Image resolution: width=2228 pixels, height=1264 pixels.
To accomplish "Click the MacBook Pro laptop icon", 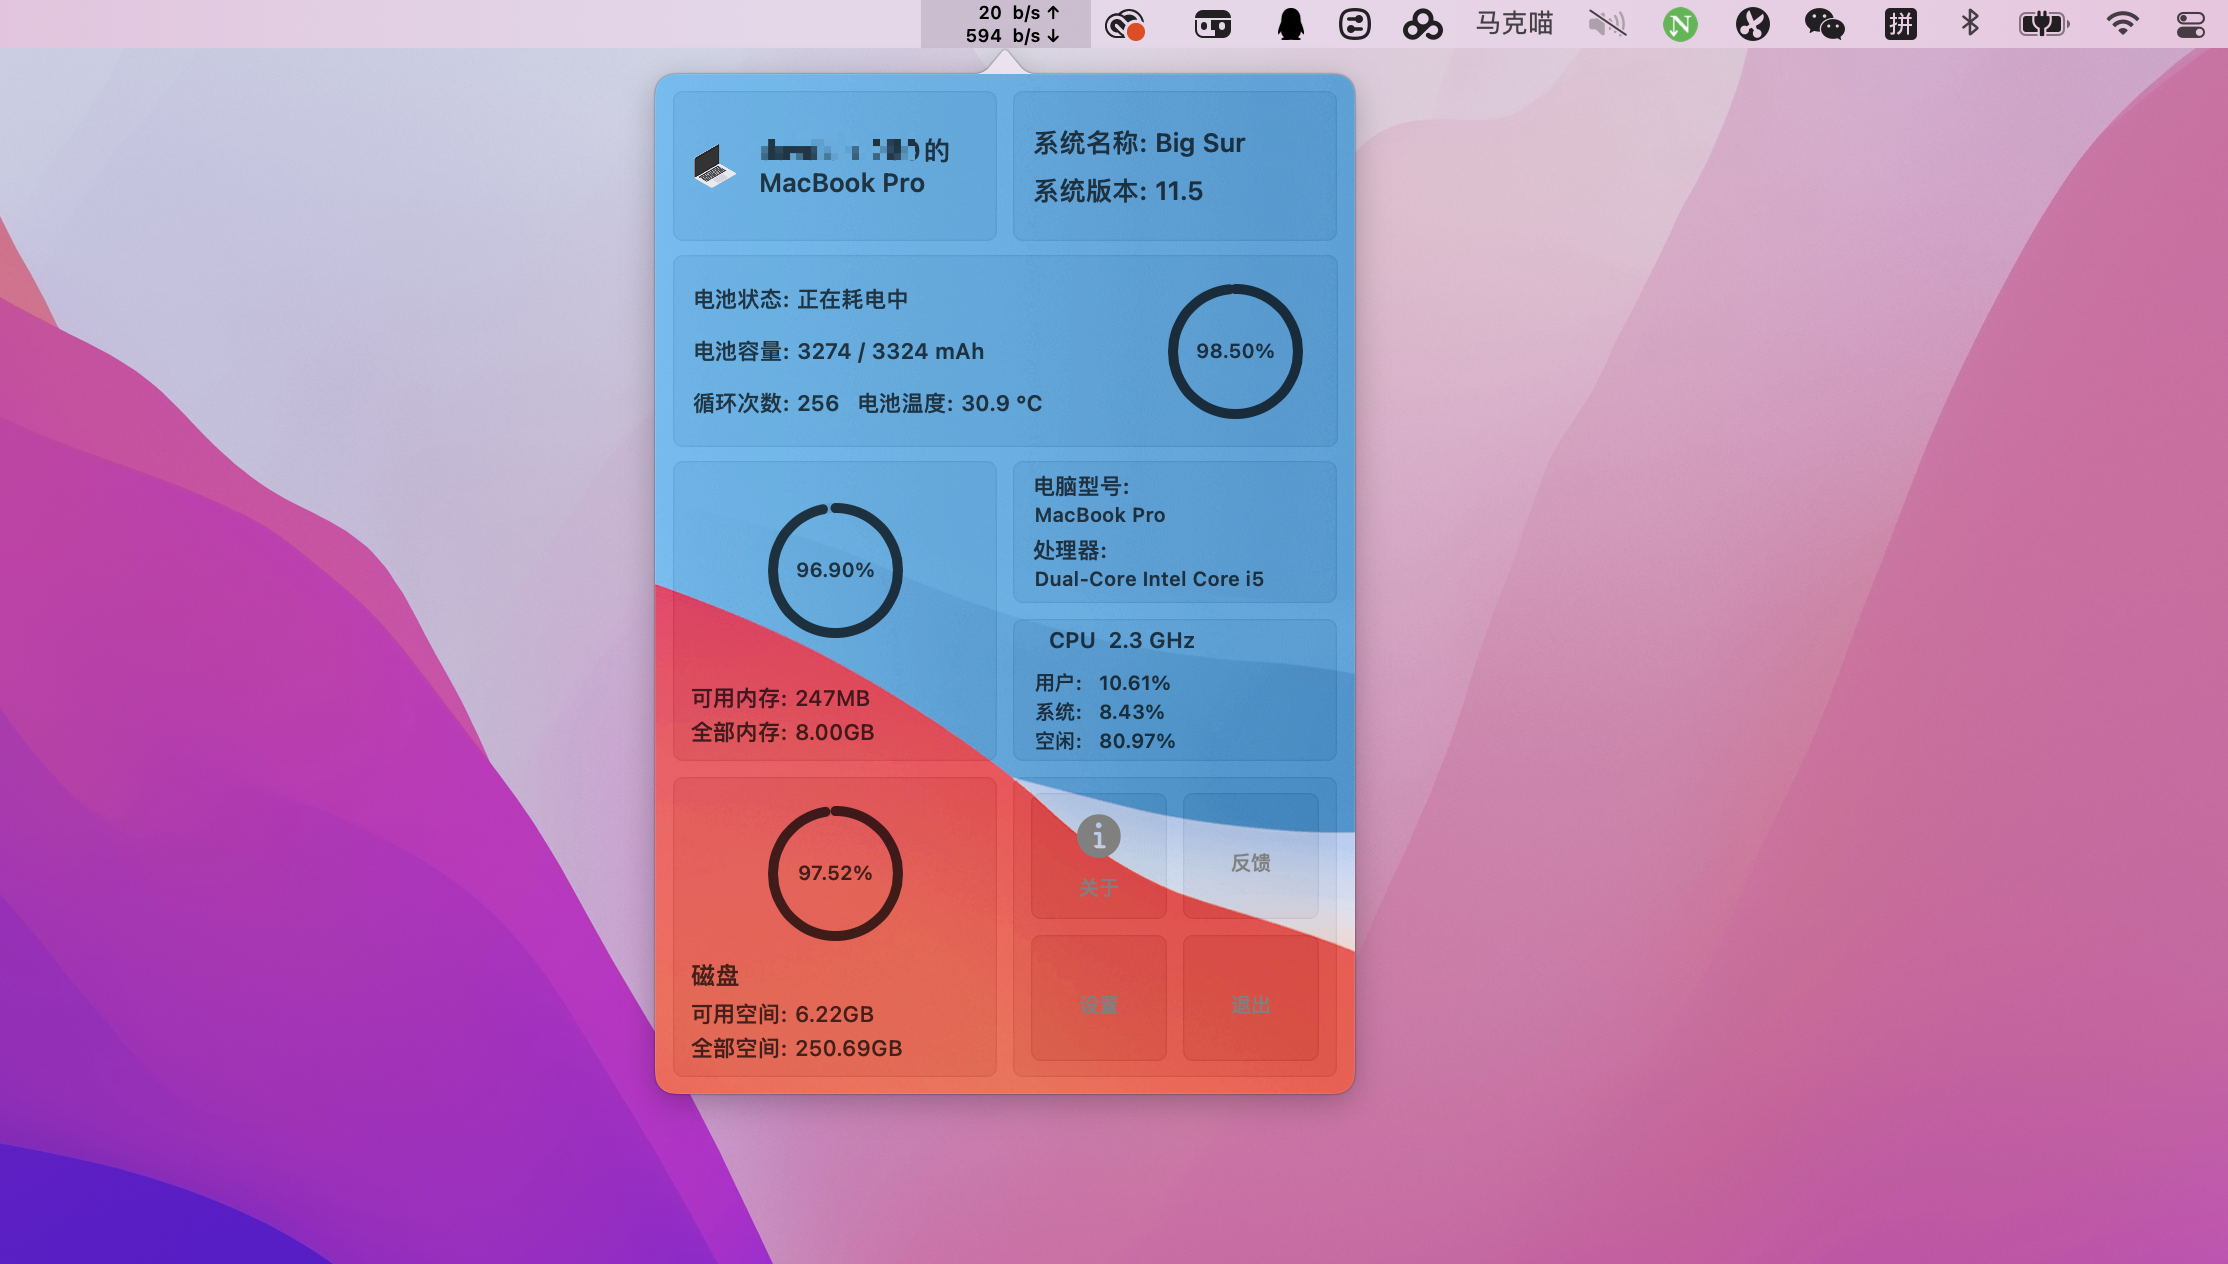I will pyautogui.click(x=714, y=167).
